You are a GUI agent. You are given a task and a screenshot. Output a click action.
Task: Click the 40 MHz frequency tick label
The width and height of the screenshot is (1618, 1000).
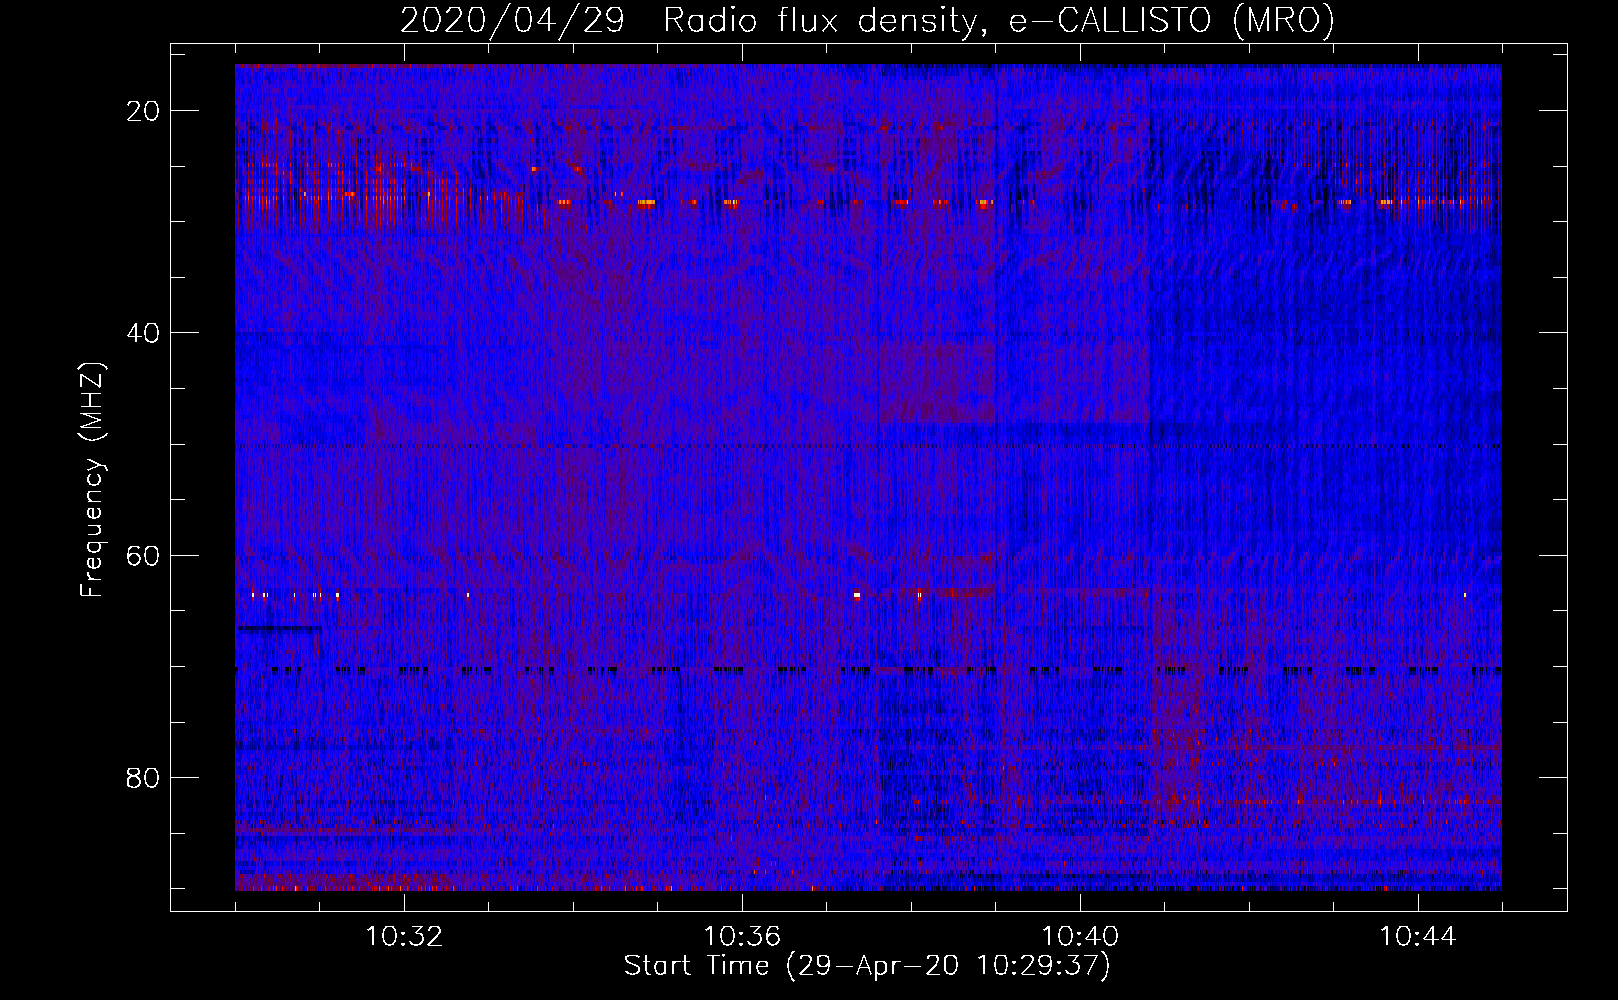143,333
